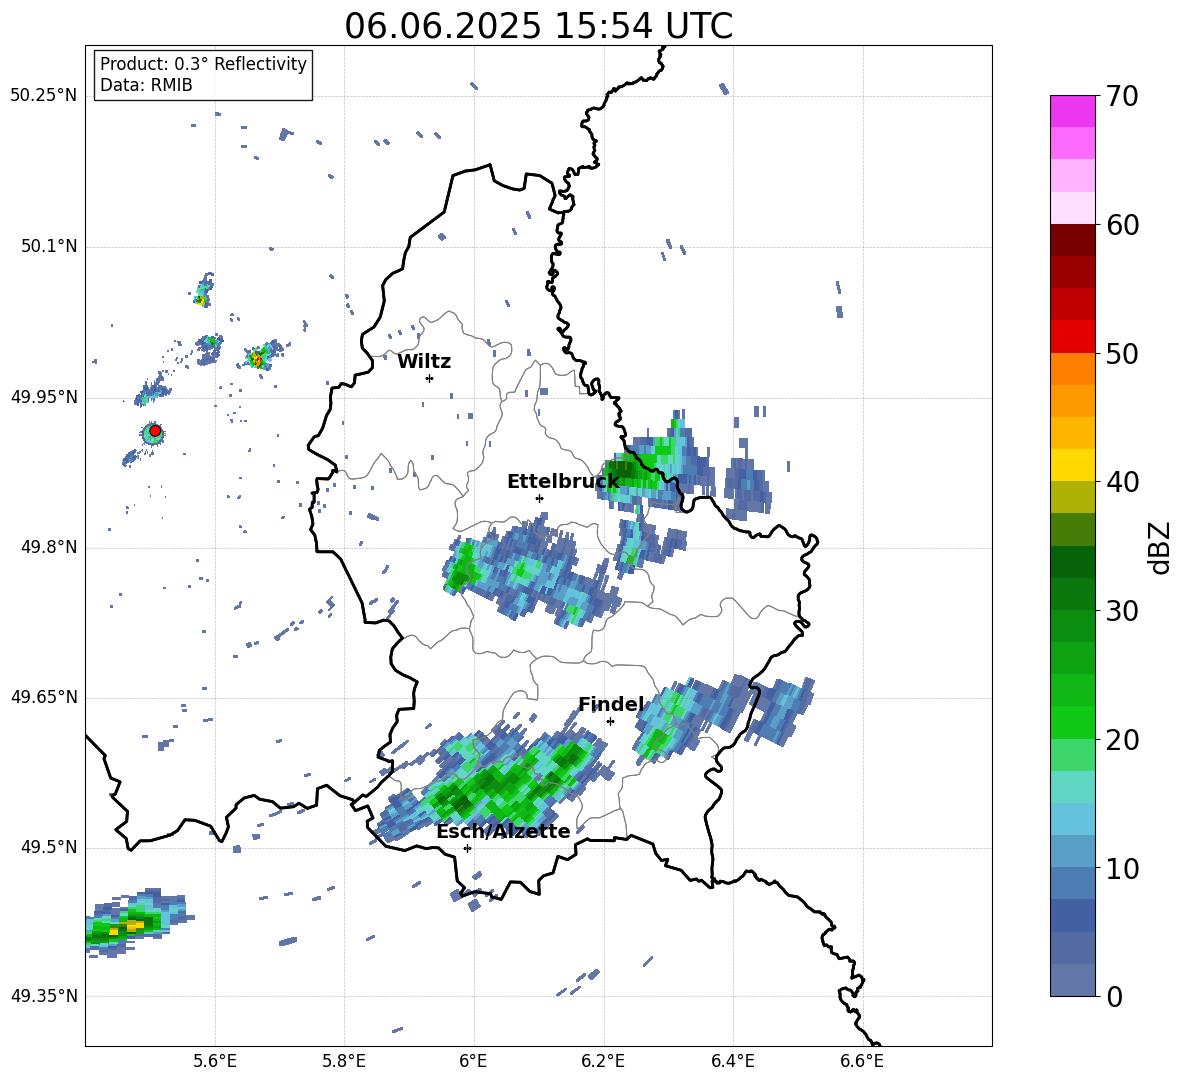
Task: Click the 6°E longitude label
Action: tap(473, 1061)
